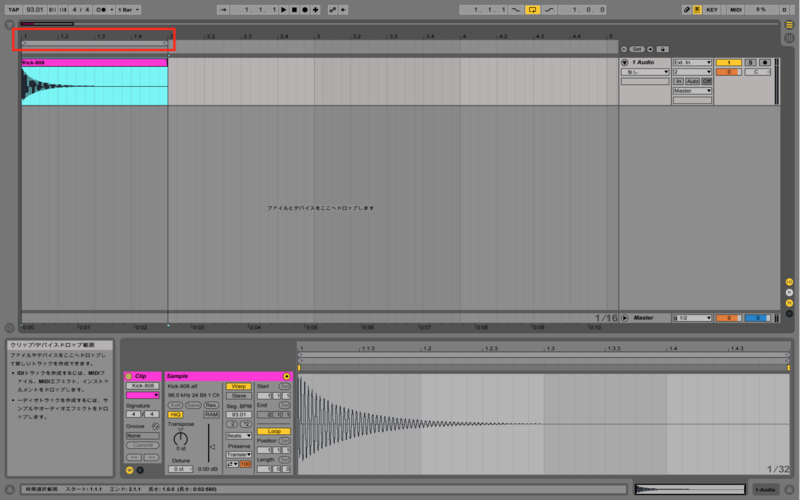Open the 1 Bar quantization menu

point(129,10)
